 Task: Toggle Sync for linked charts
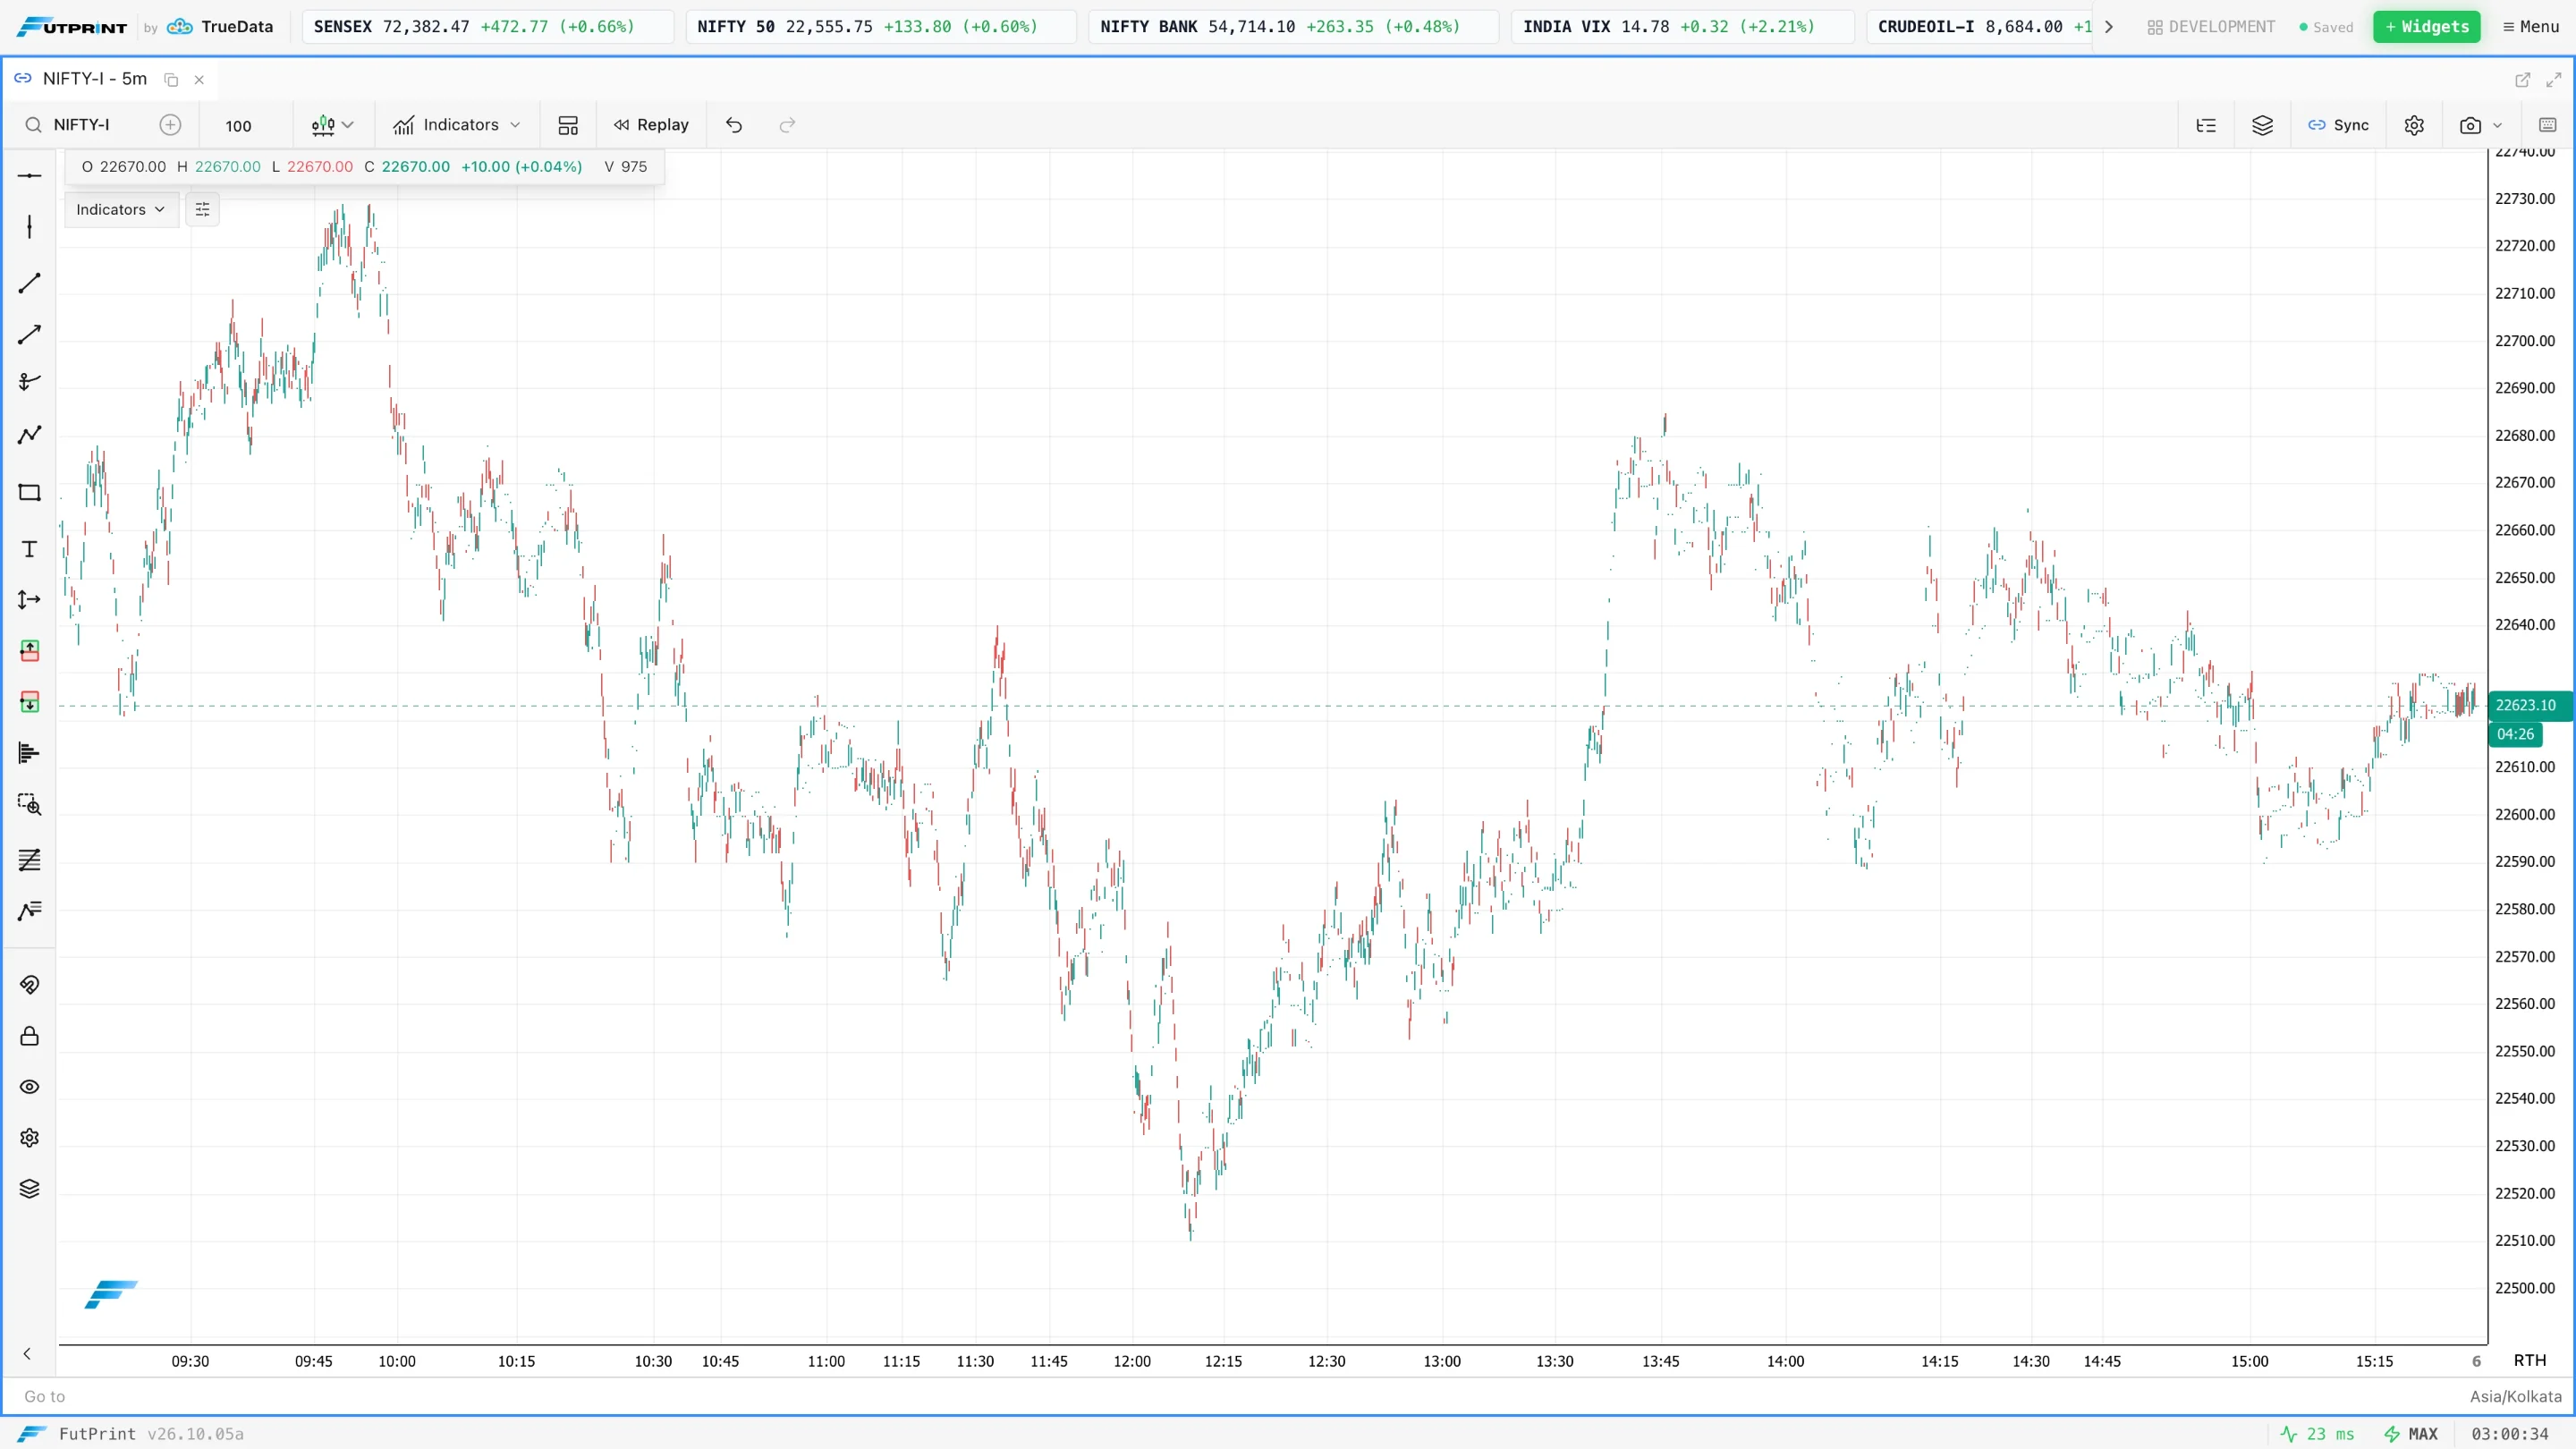click(2338, 125)
